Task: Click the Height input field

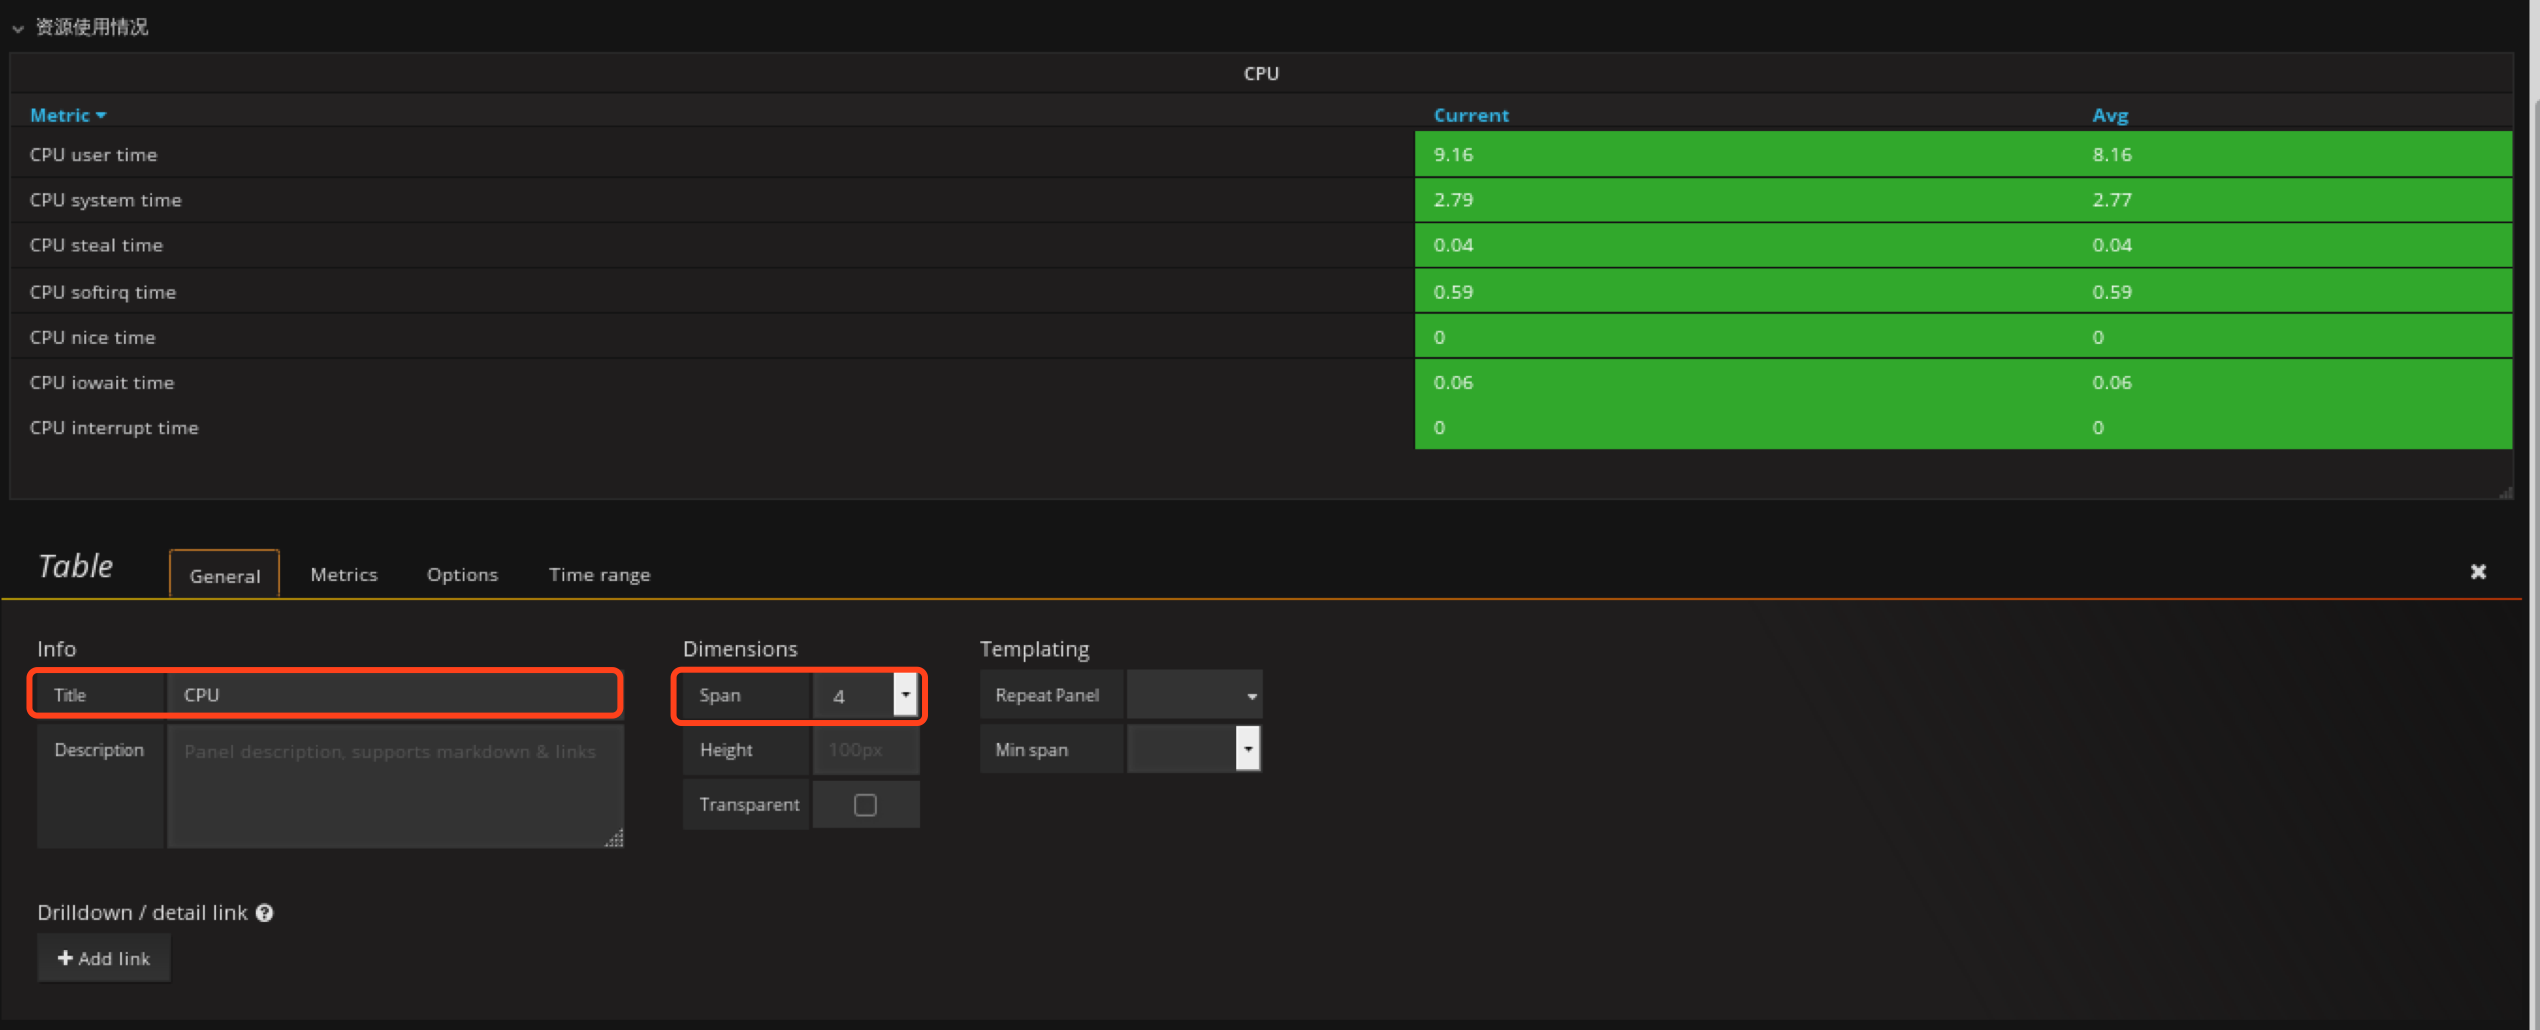Action: tap(865, 750)
